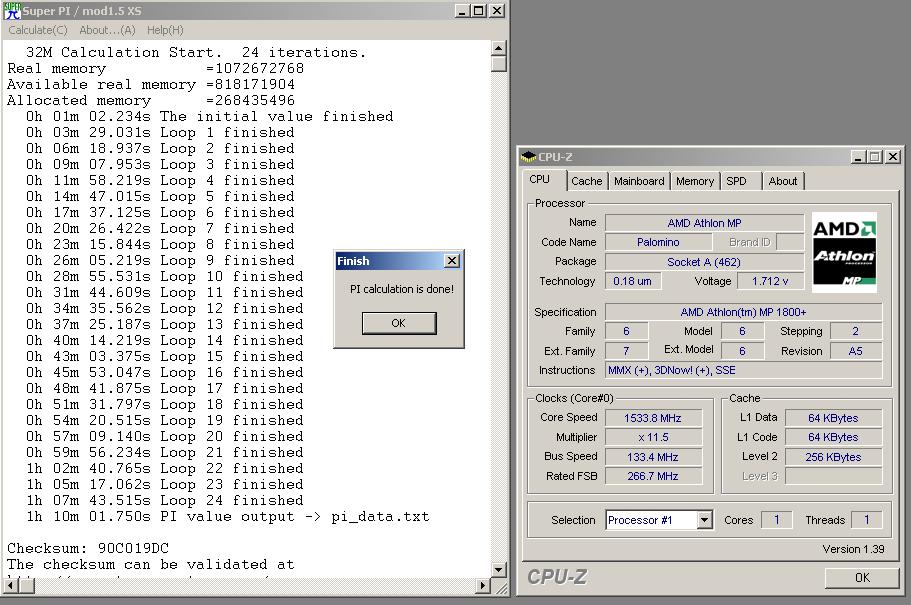This screenshot has width=911, height=605.
Task: Click OK at the bottom of CPU-Z
Action: (x=862, y=578)
